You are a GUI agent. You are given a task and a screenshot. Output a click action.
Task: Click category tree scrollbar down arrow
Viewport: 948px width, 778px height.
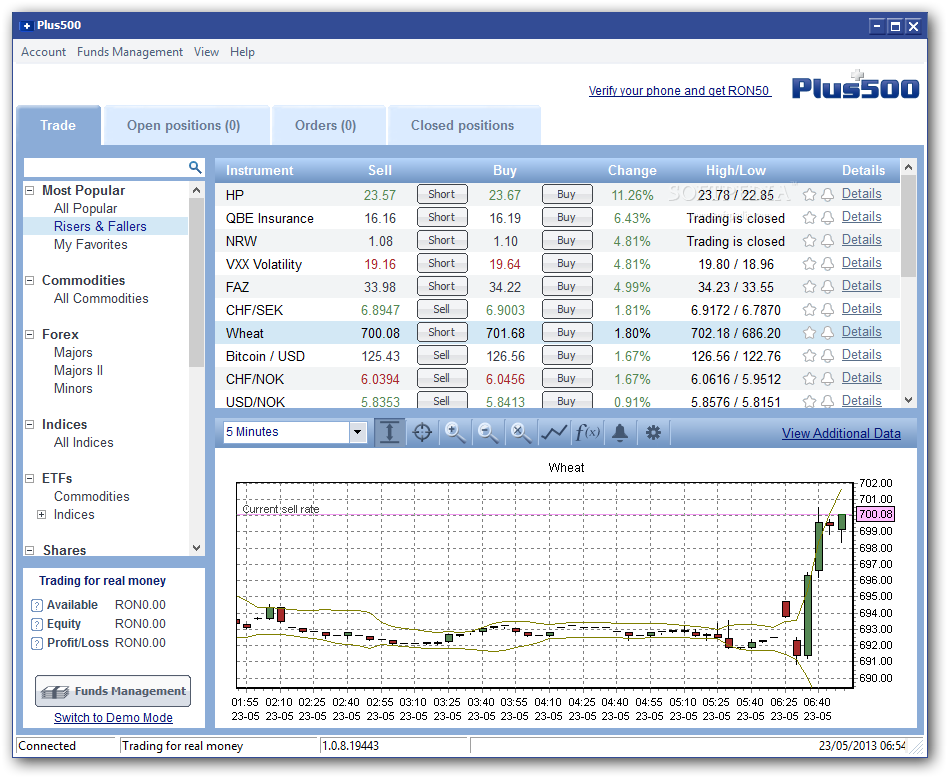[x=196, y=548]
